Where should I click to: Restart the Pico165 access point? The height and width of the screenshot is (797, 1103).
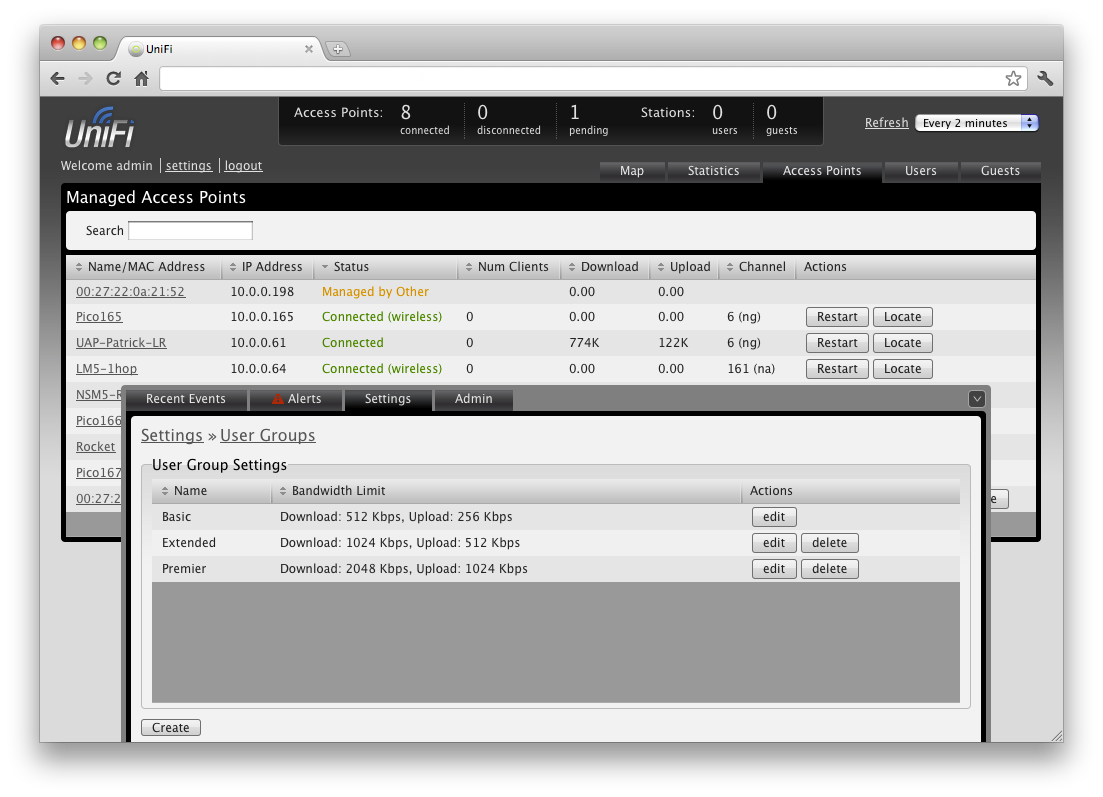click(x=837, y=317)
